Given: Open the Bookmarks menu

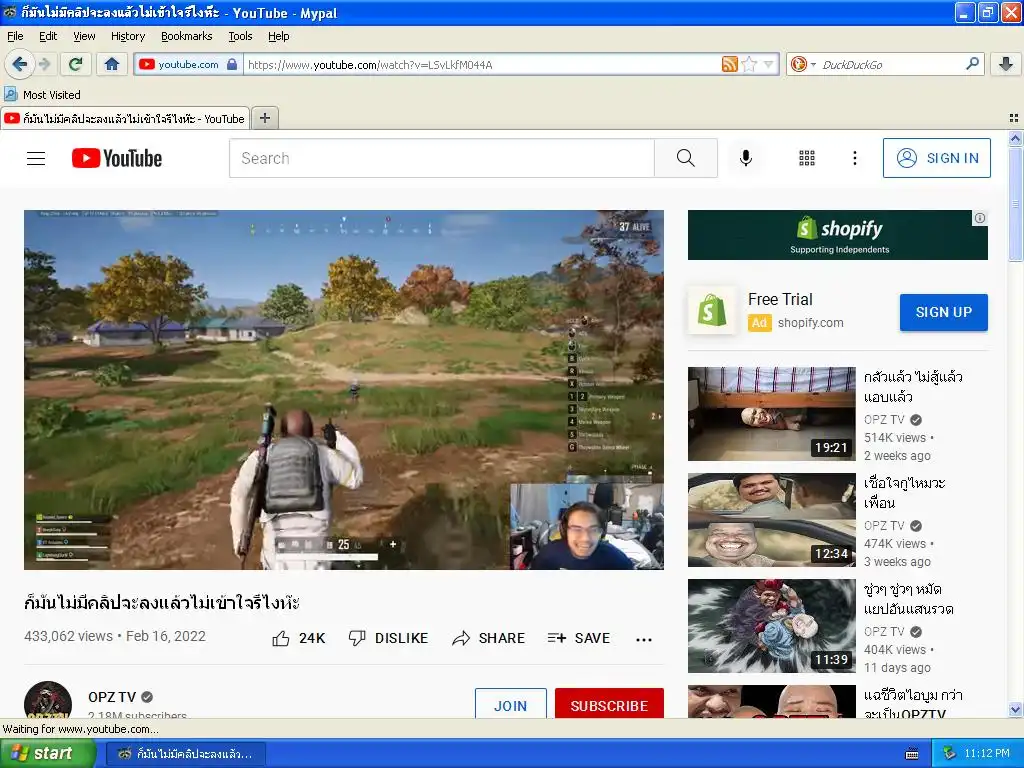Looking at the screenshot, I should [186, 36].
